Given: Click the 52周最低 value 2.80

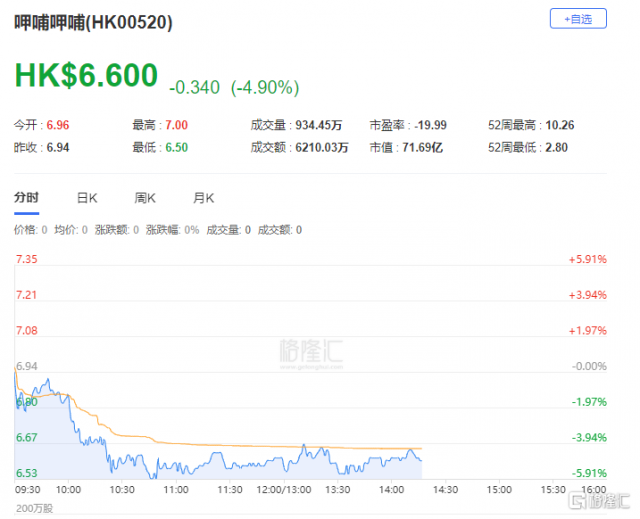Looking at the screenshot, I should tap(556, 147).
